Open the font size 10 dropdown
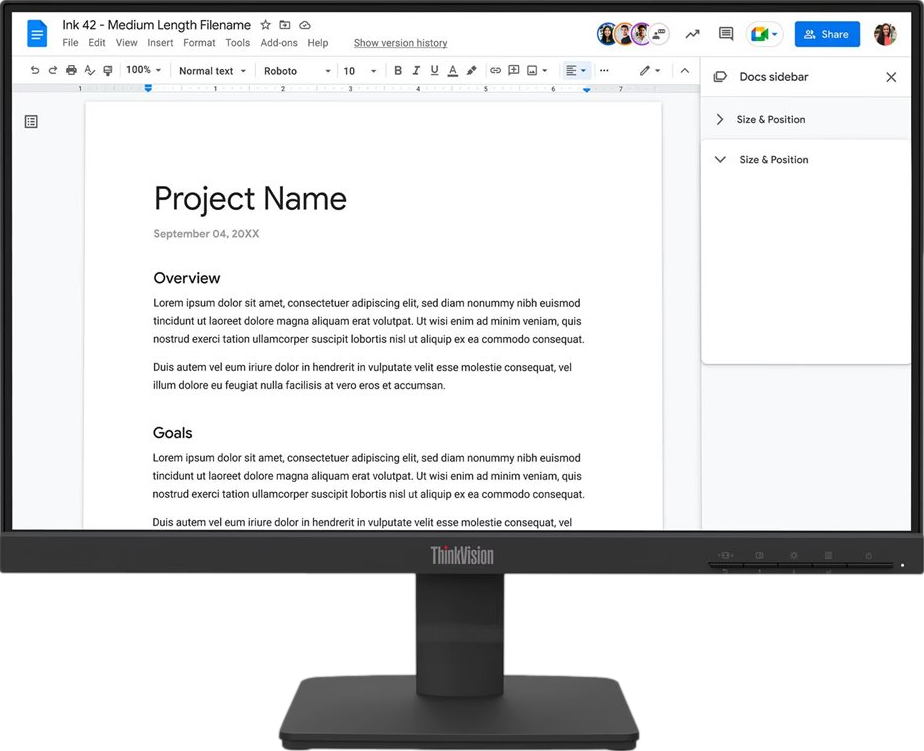 point(359,71)
